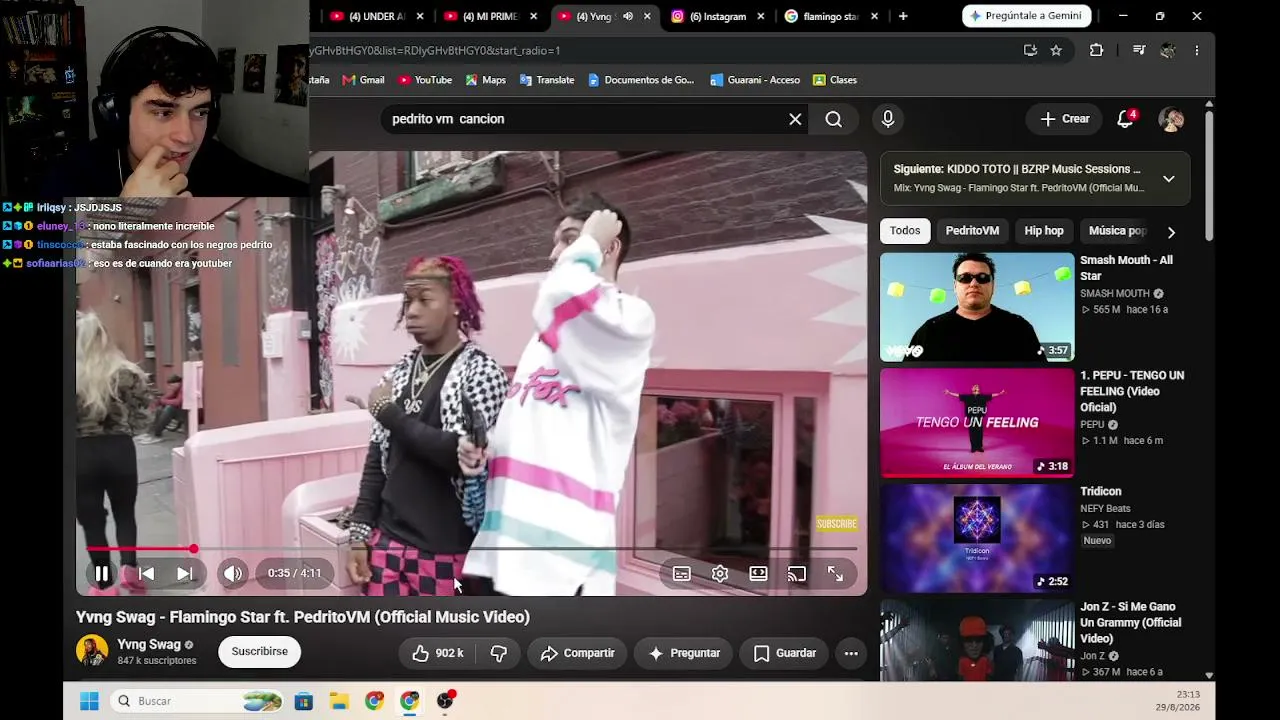Open the Preguntar AI button
1280x720 pixels.
(x=684, y=653)
